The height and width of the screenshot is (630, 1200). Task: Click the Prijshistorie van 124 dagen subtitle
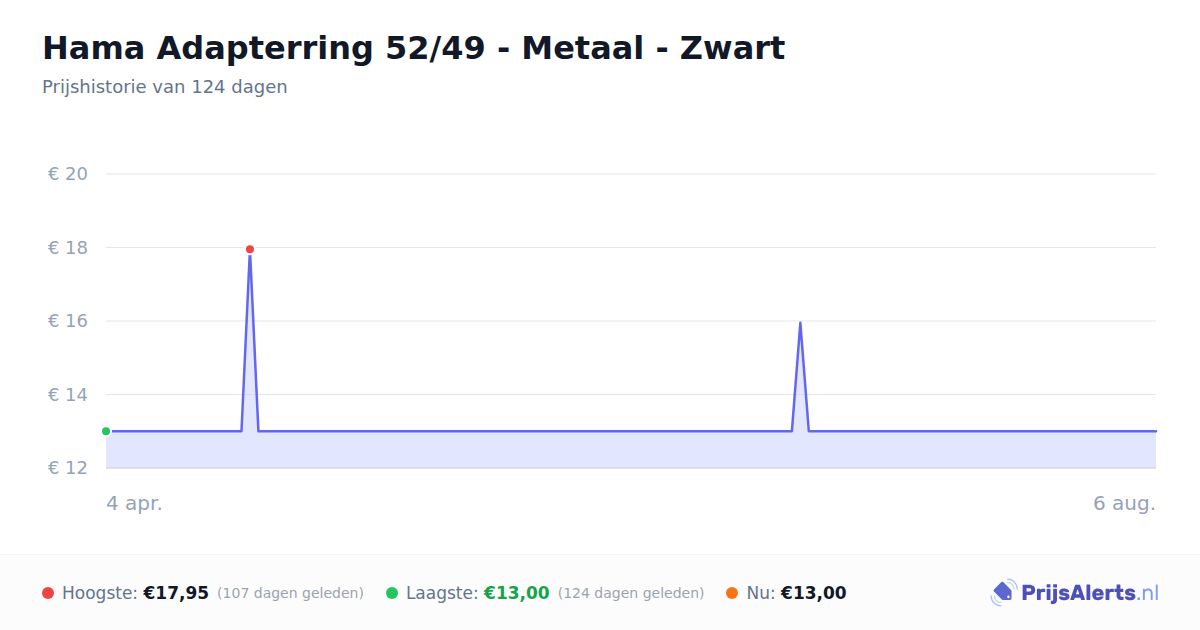tap(165, 87)
